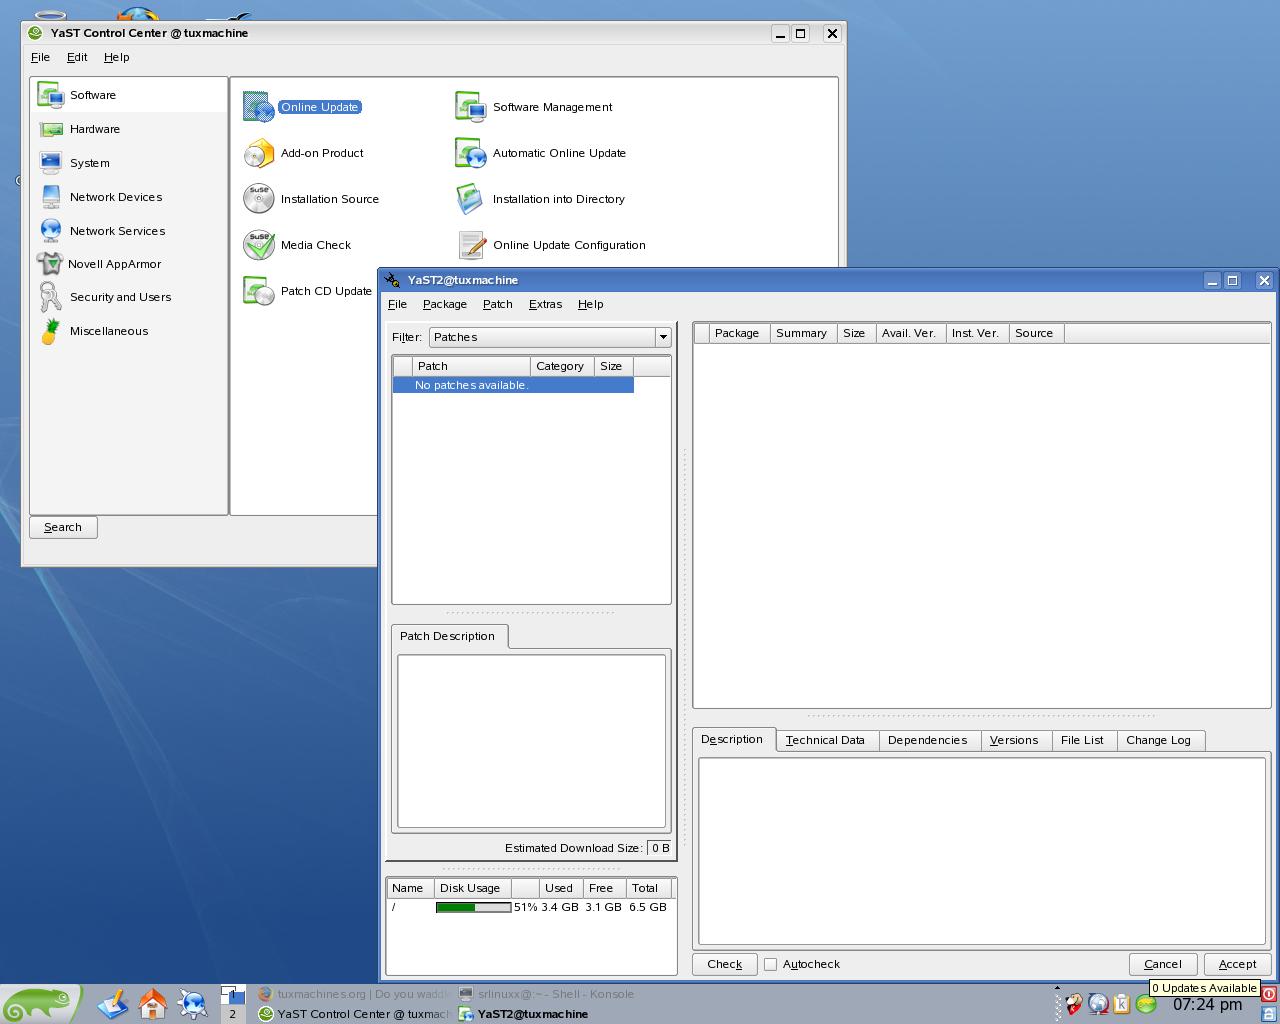The height and width of the screenshot is (1024, 1280).
Task: Select Network Devices category in sidebar
Action: click(x=115, y=197)
